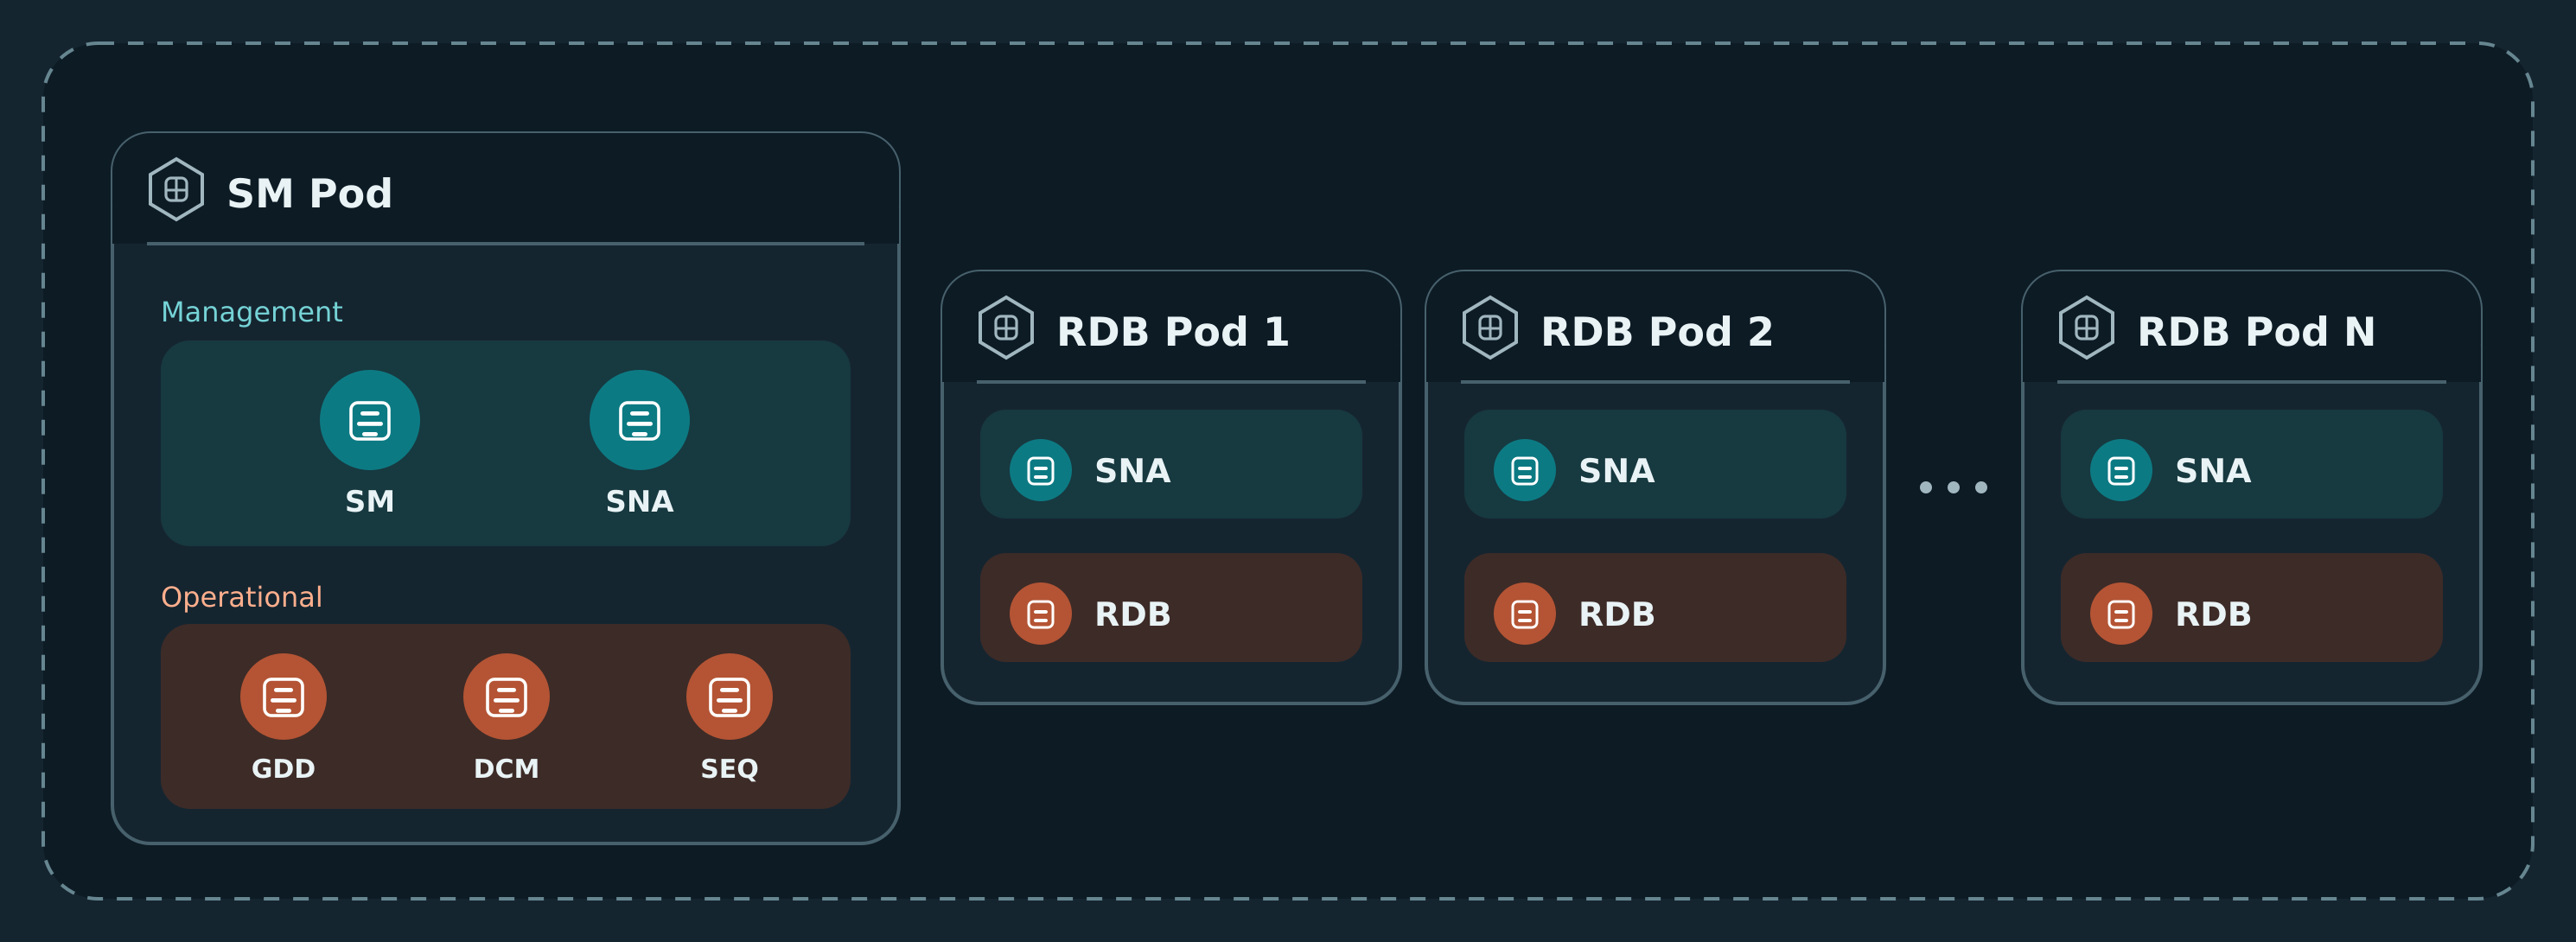Select the SEQ orange circle icon
Screen dimensions: 2576x942
click(729, 697)
